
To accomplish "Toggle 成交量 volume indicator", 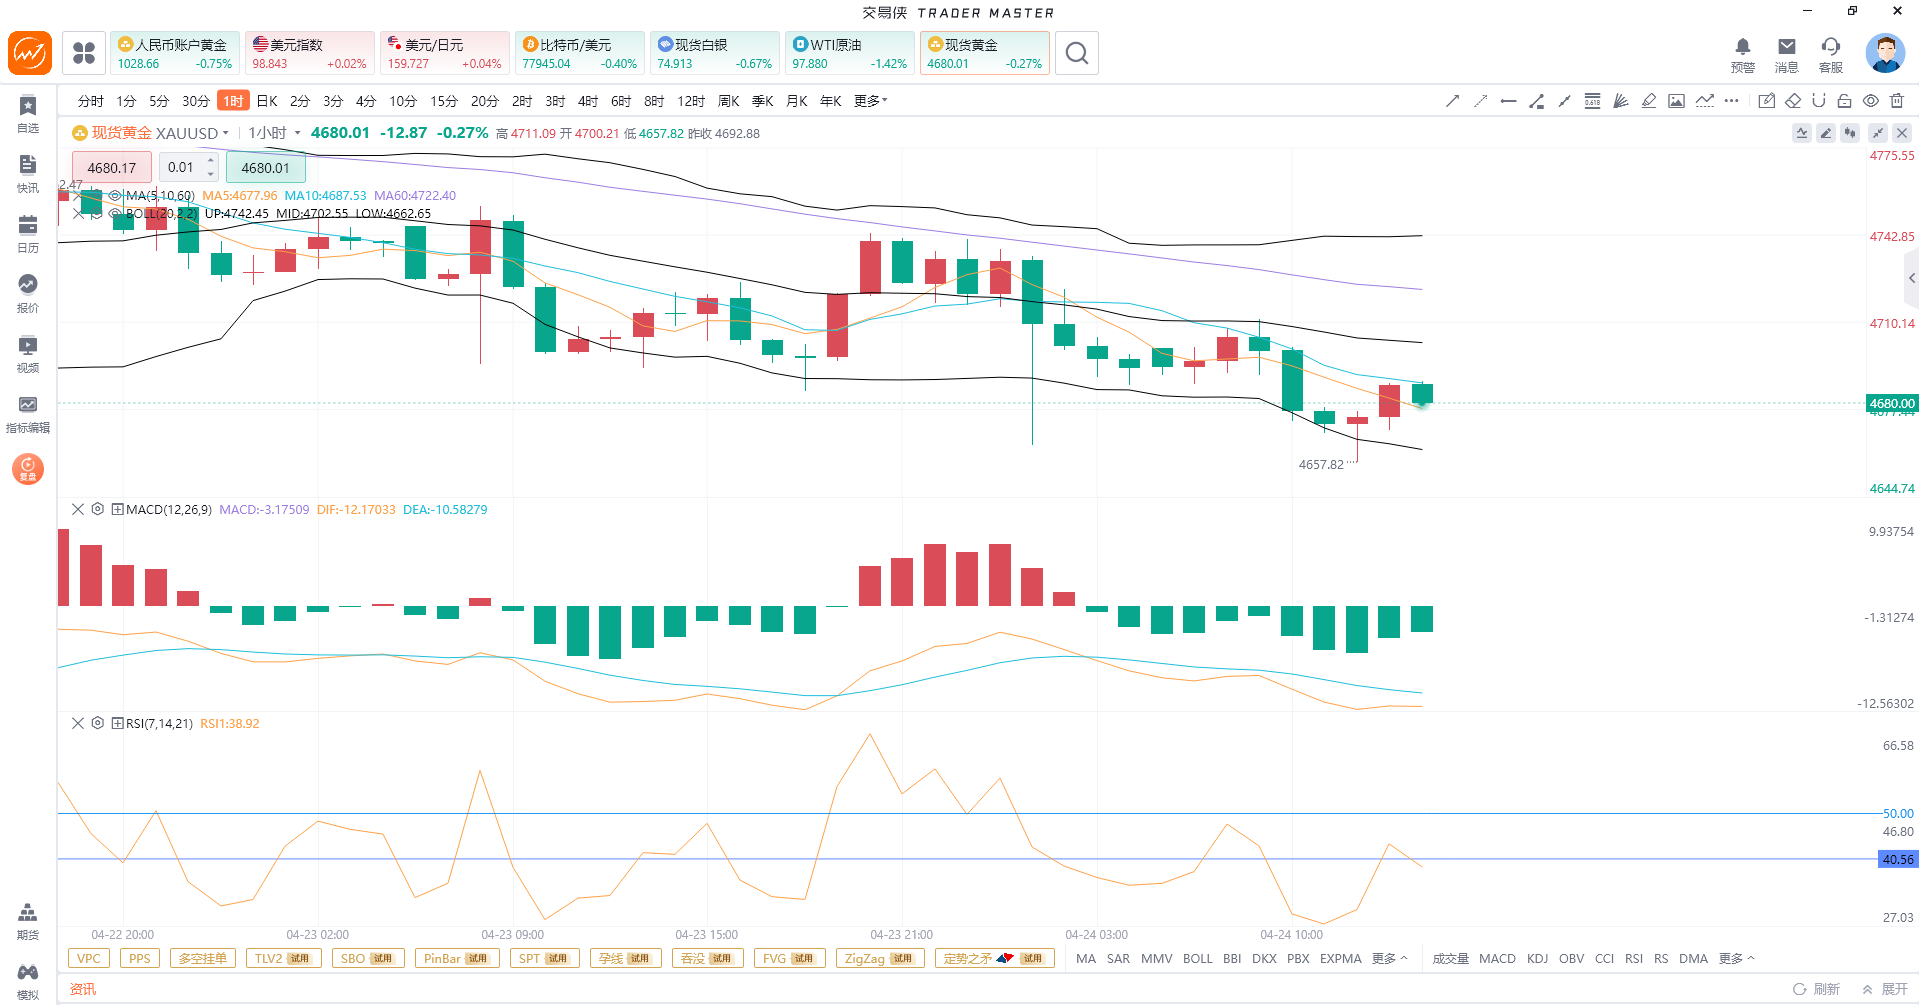I will [1450, 959].
